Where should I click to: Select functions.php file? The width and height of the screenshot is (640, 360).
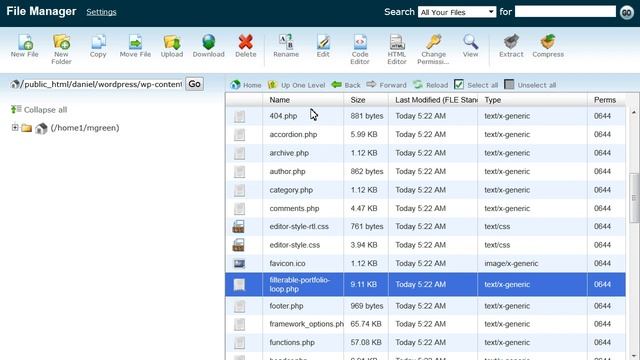(292, 342)
